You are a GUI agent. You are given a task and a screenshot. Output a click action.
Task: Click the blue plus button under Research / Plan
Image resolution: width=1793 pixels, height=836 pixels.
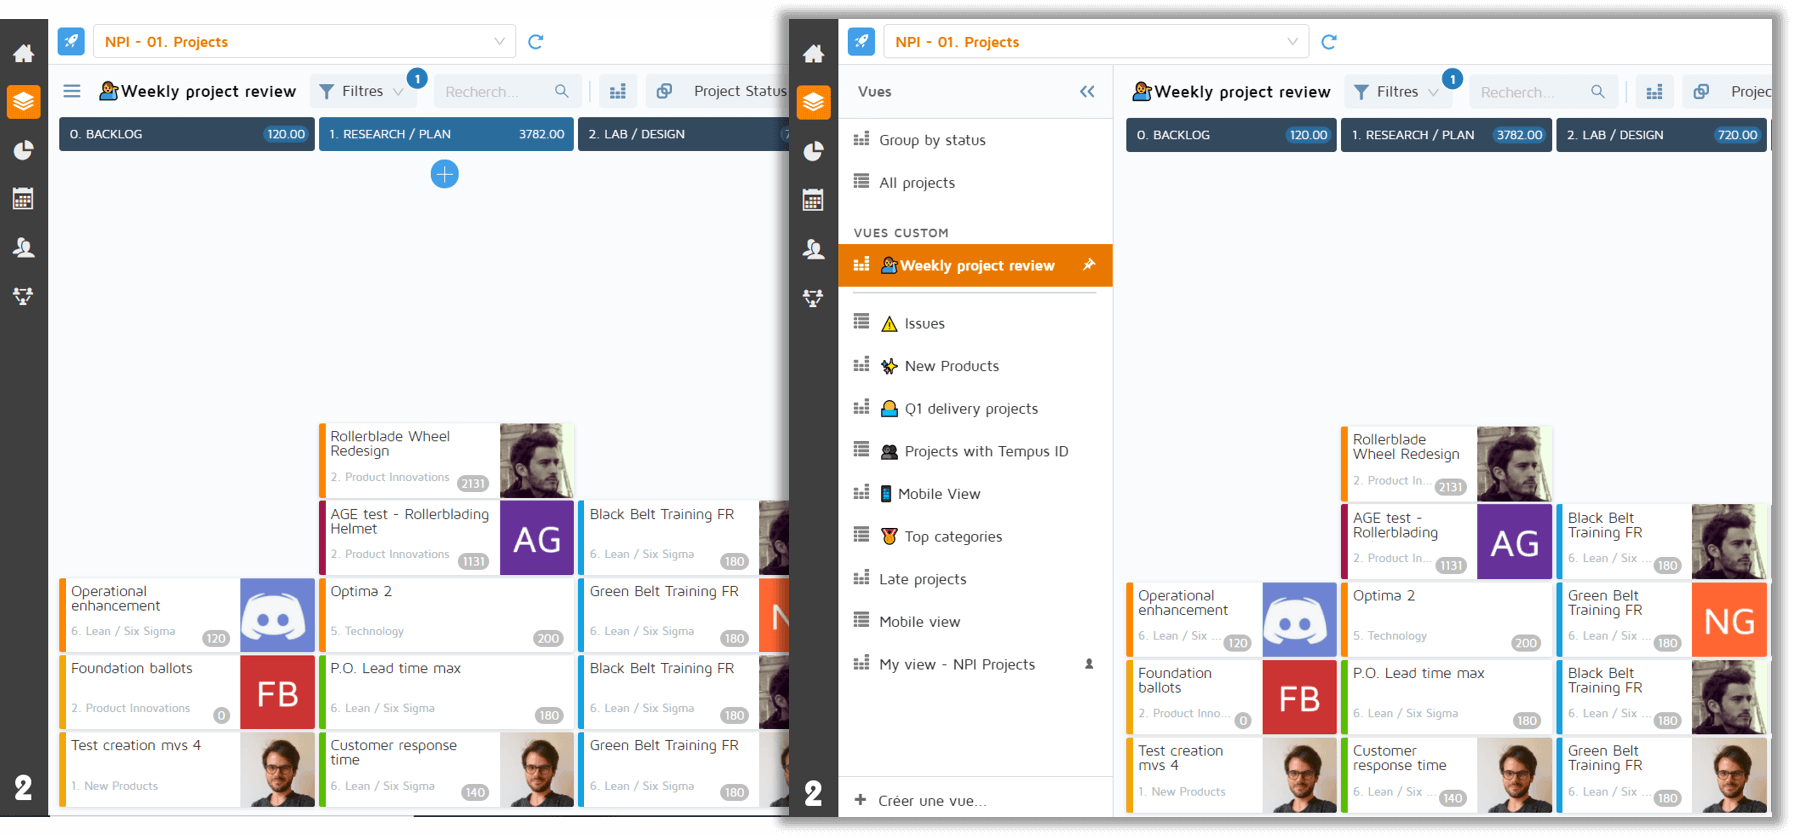tap(445, 174)
